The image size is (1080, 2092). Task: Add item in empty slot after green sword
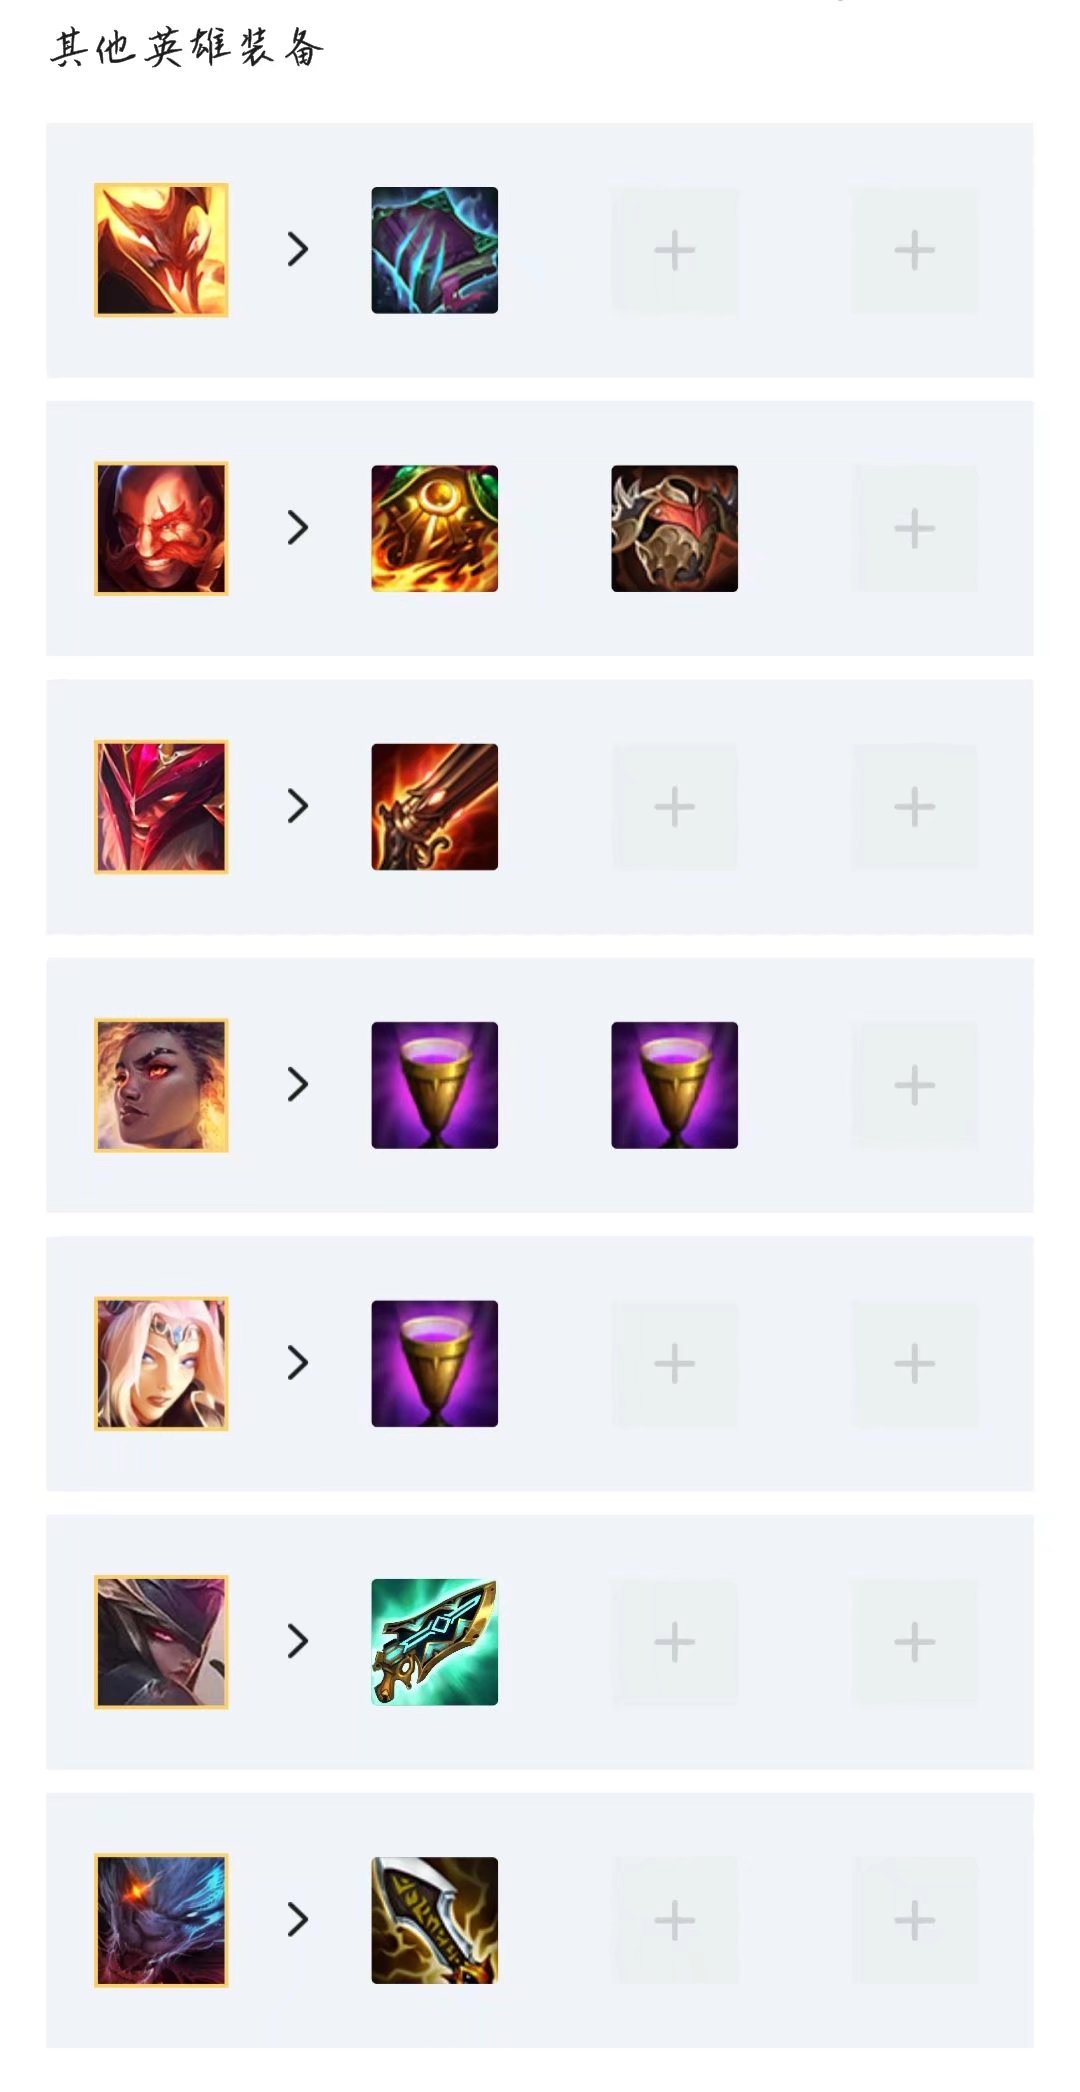coord(675,1642)
